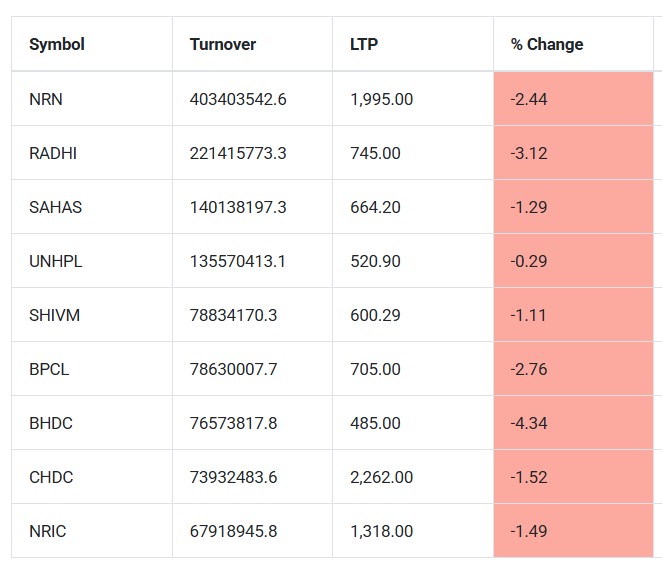This screenshot has width=662, height=571.
Task: Click the BPCL symbol
Action: coord(49,369)
